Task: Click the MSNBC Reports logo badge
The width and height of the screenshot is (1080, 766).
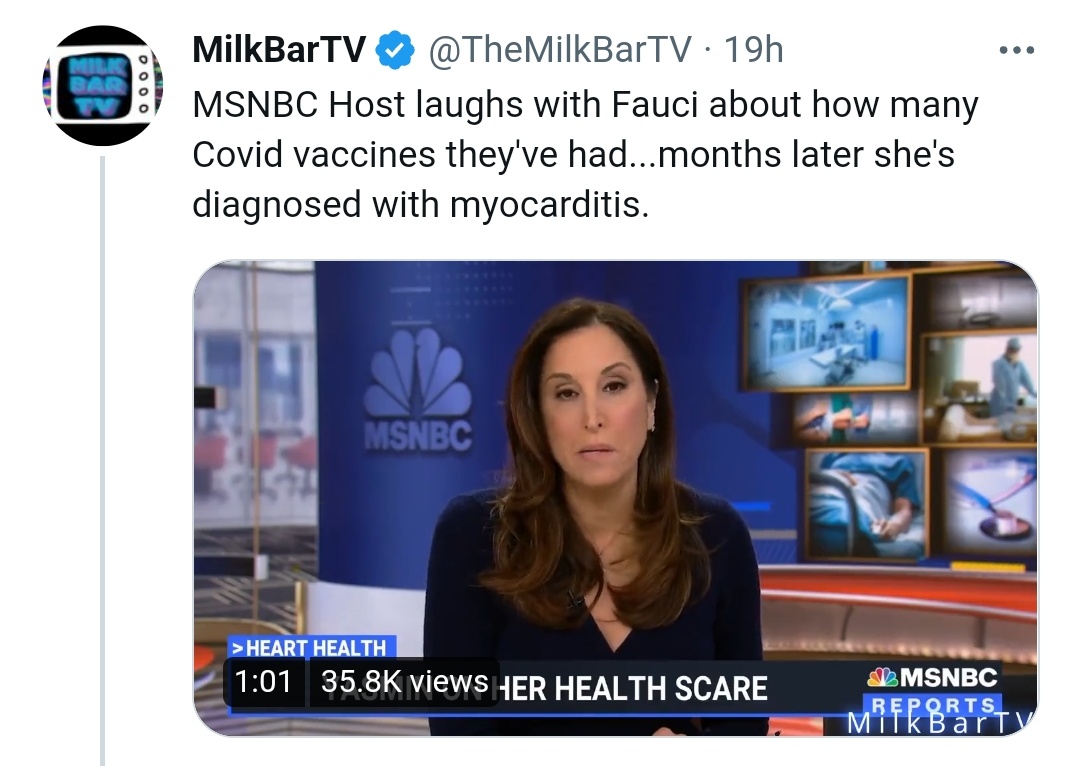Action: (933, 690)
